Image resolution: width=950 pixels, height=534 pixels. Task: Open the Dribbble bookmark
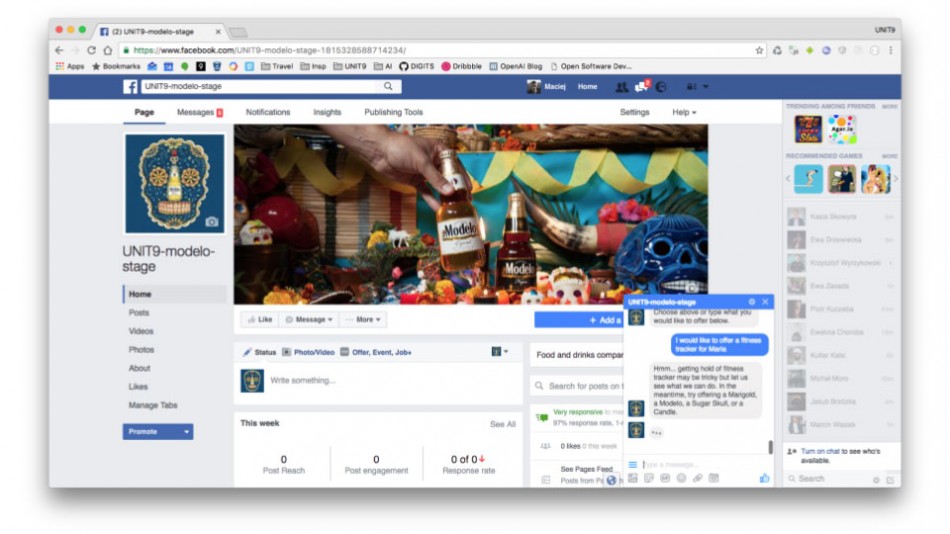point(462,67)
